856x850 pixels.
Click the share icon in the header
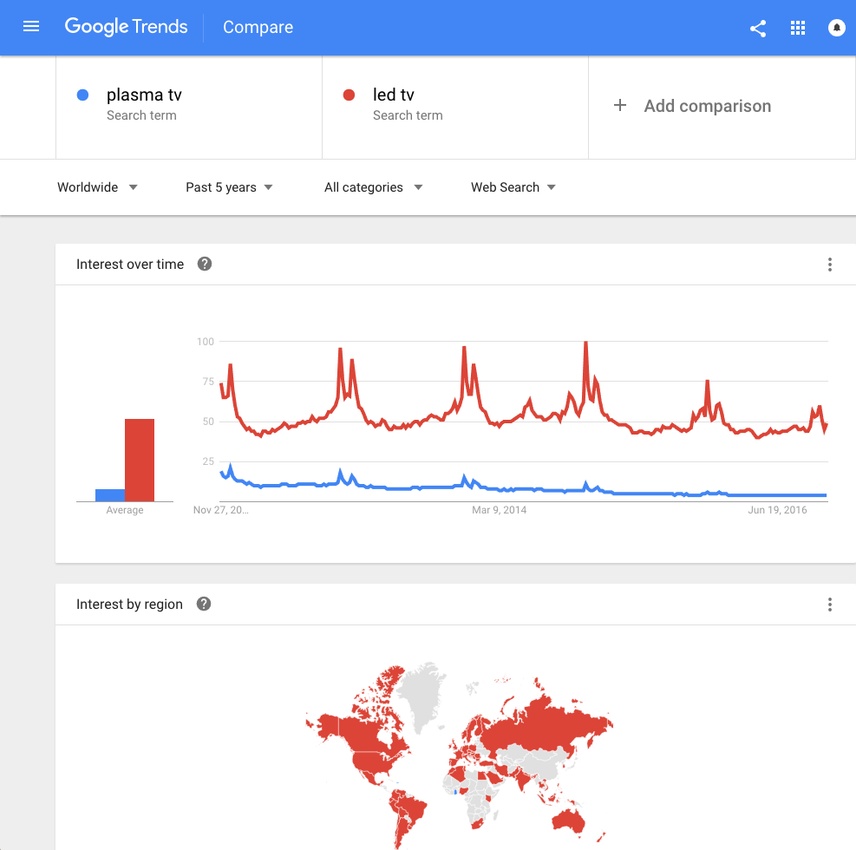757,28
